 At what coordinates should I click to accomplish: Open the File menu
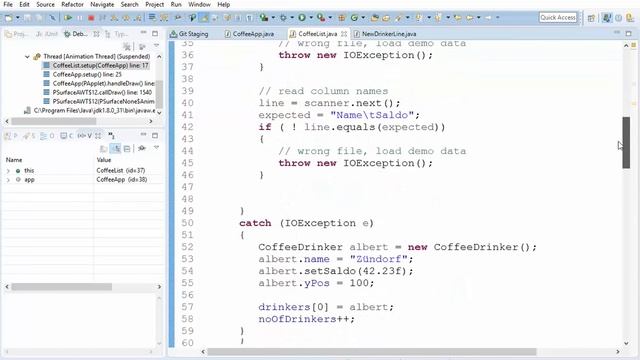[x=8, y=4]
